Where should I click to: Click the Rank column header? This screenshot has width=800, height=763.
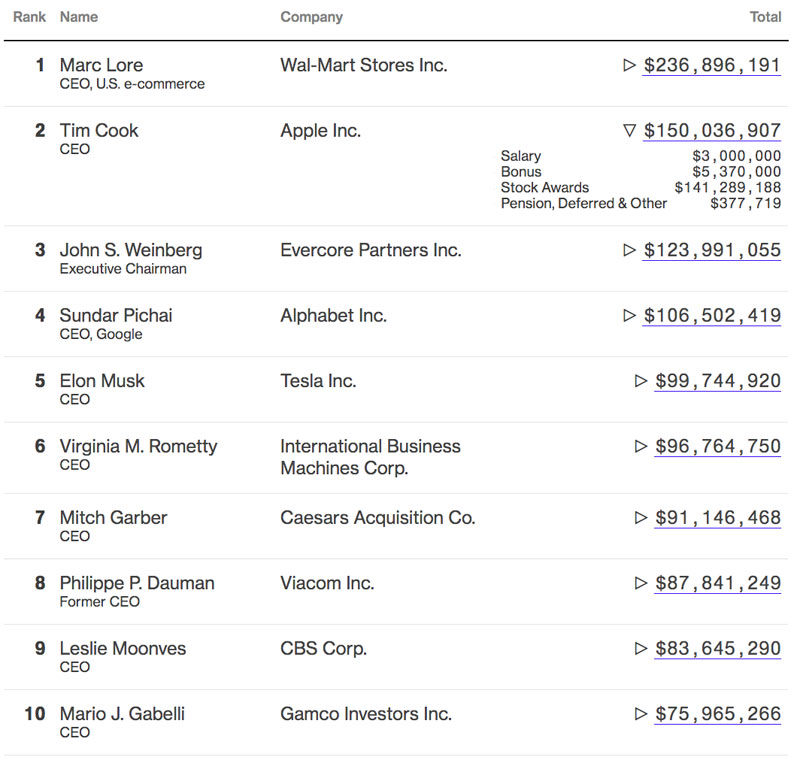pos(30,17)
